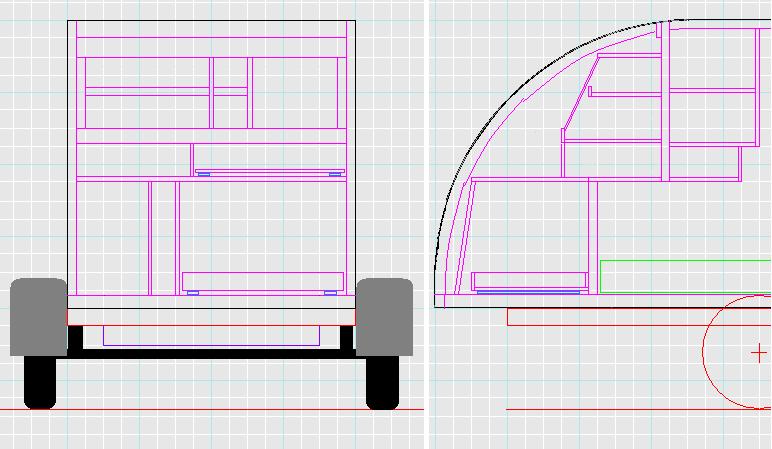Click the left black tire below the fender
The height and width of the screenshot is (449, 772).
[40, 383]
